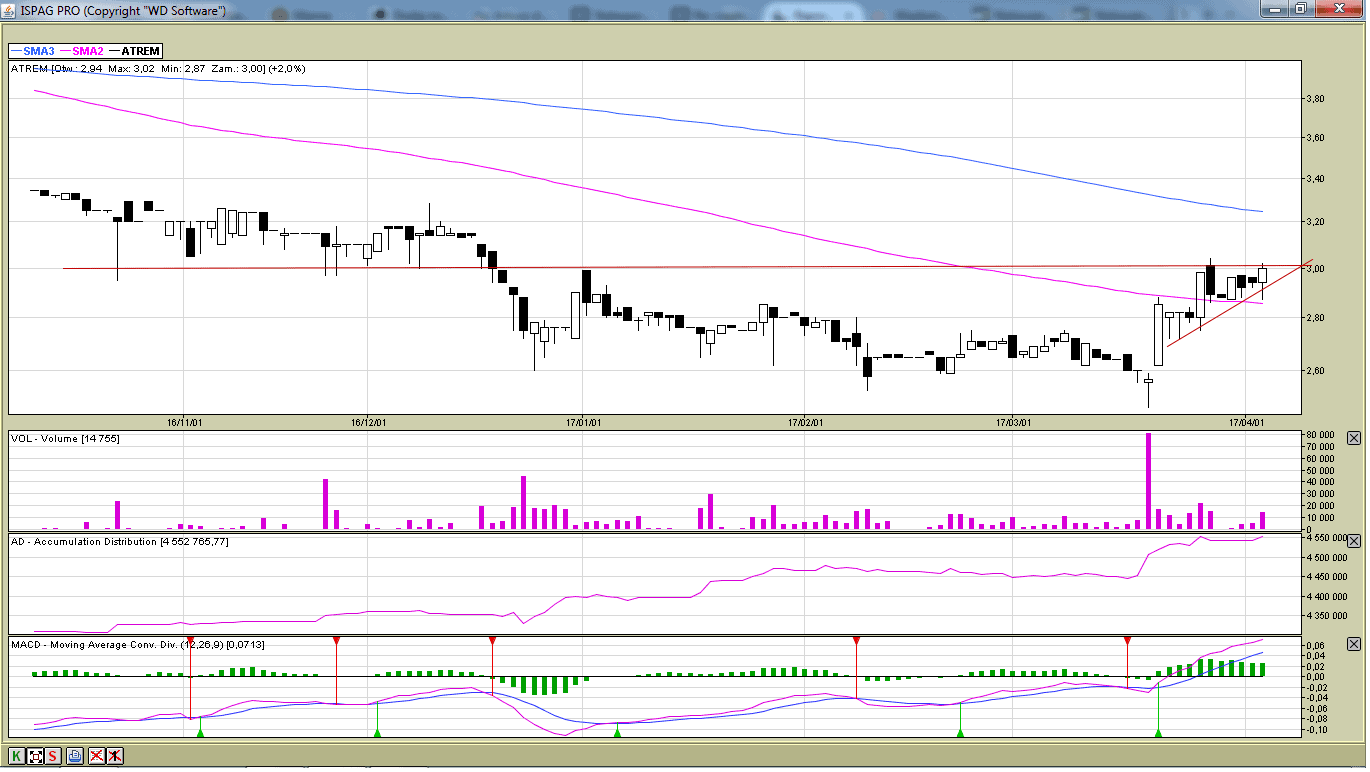Click the green K toolbar button

click(x=17, y=756)
